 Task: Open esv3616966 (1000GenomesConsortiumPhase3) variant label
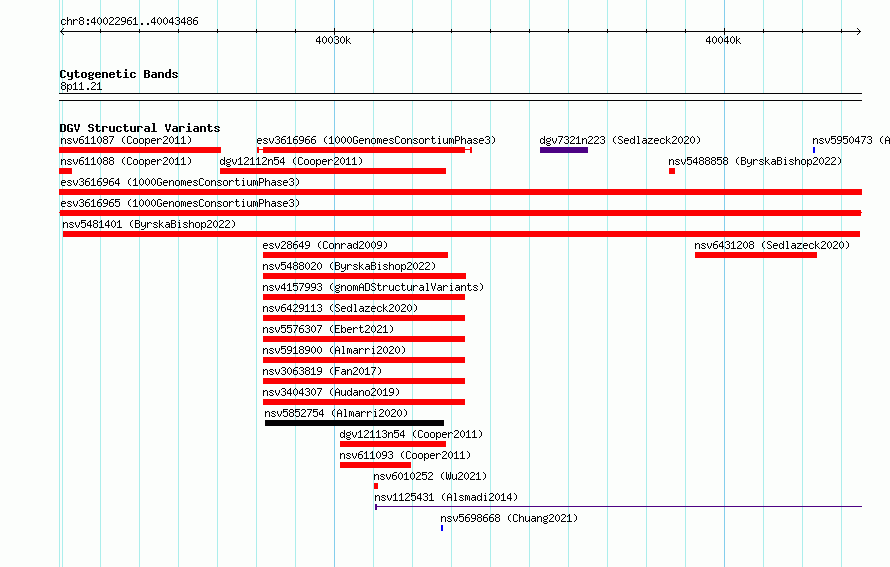pyautogui.click(x=376, y=140)
